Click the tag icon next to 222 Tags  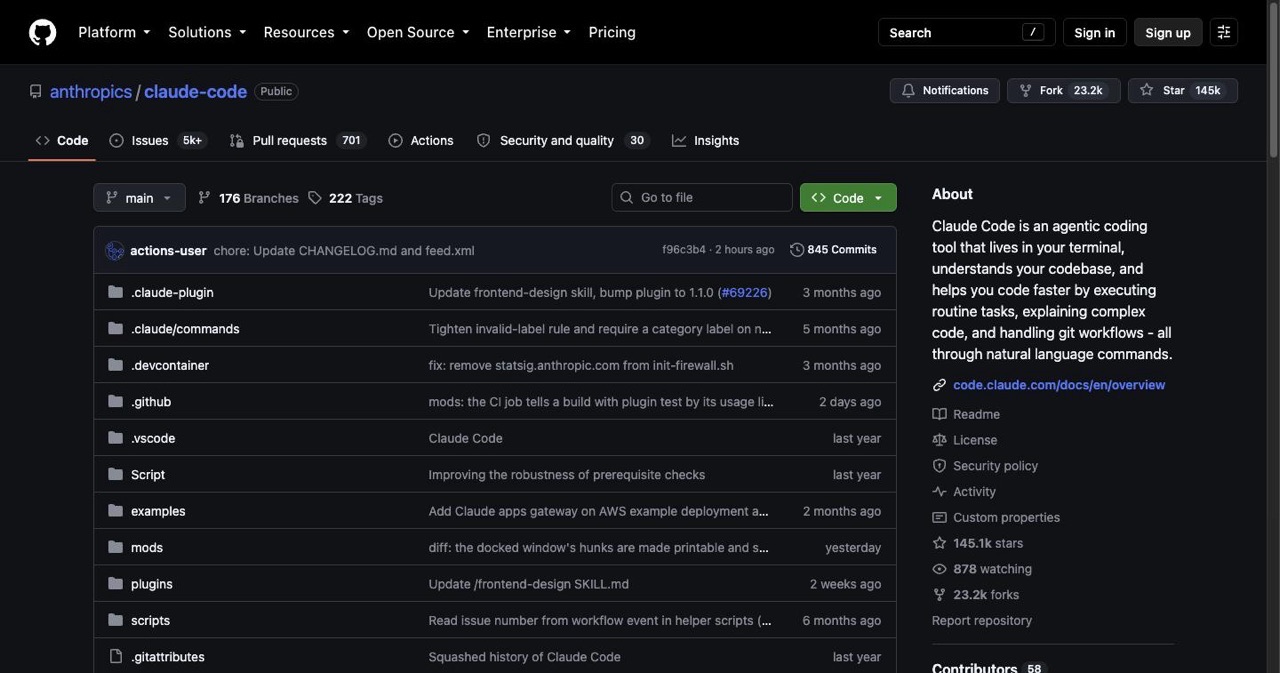click(x=315, y=198)
